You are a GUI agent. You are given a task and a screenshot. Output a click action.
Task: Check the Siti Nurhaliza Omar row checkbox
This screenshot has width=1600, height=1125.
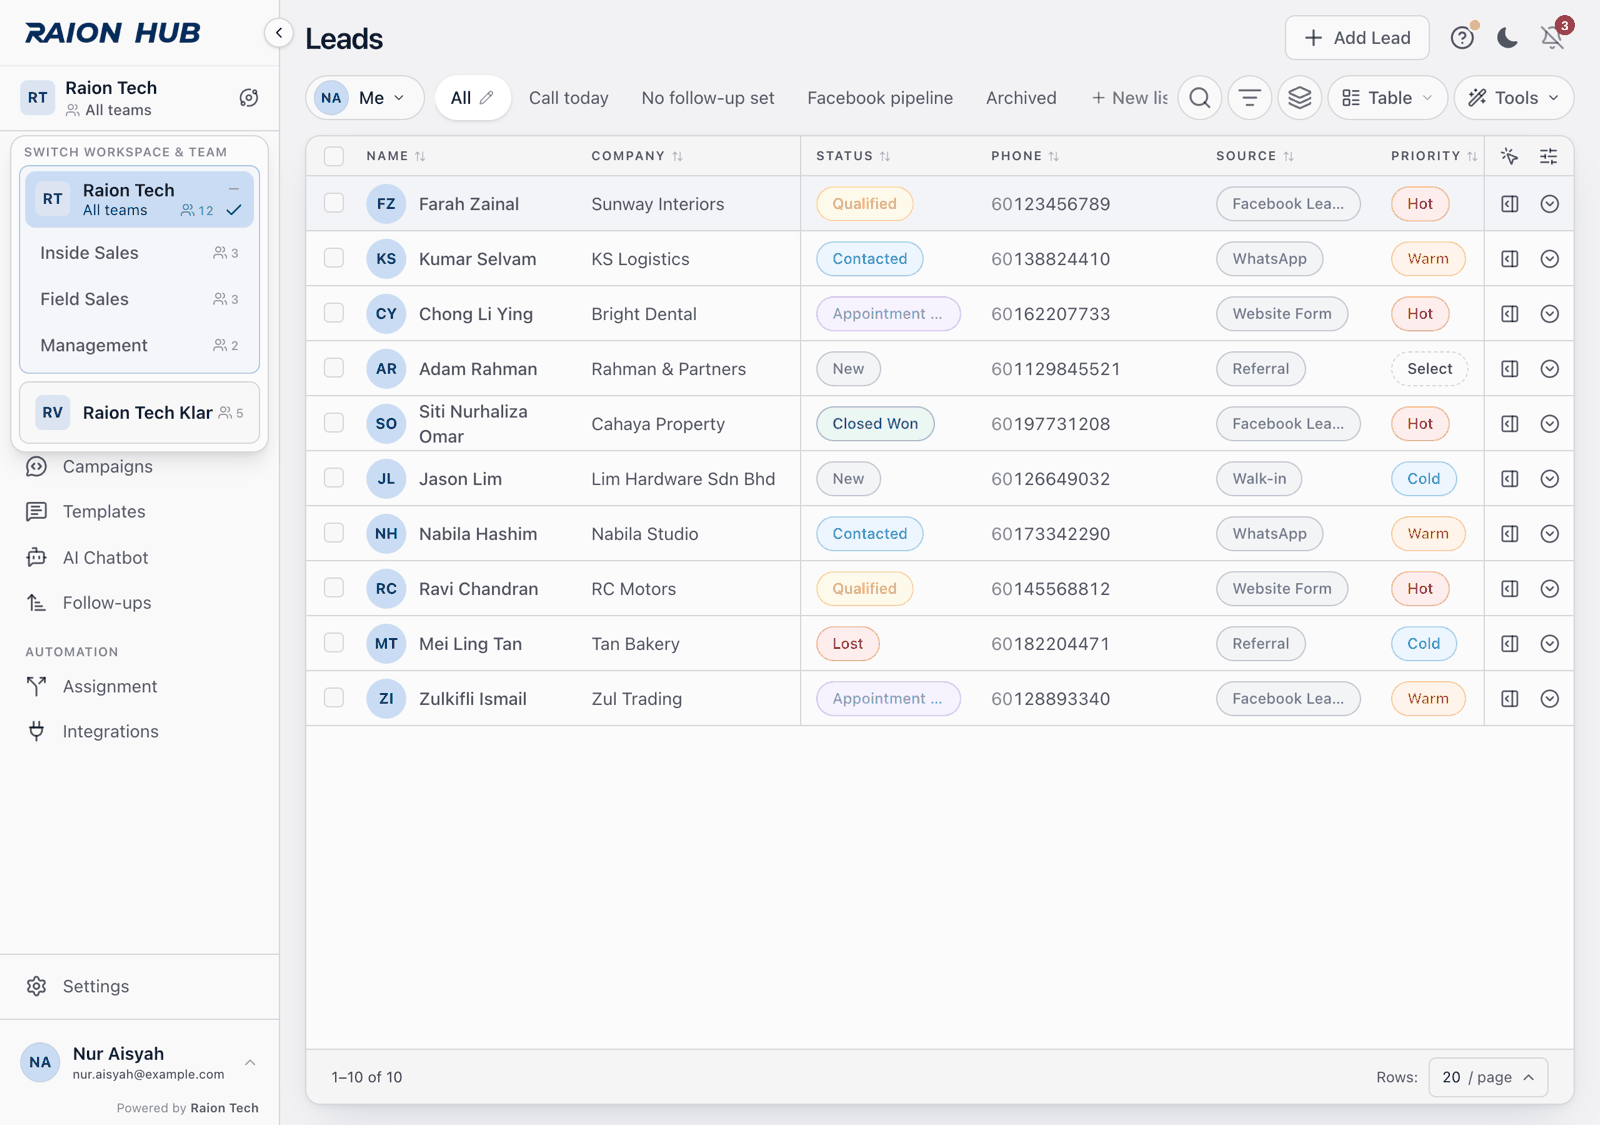tap(334, 423)
